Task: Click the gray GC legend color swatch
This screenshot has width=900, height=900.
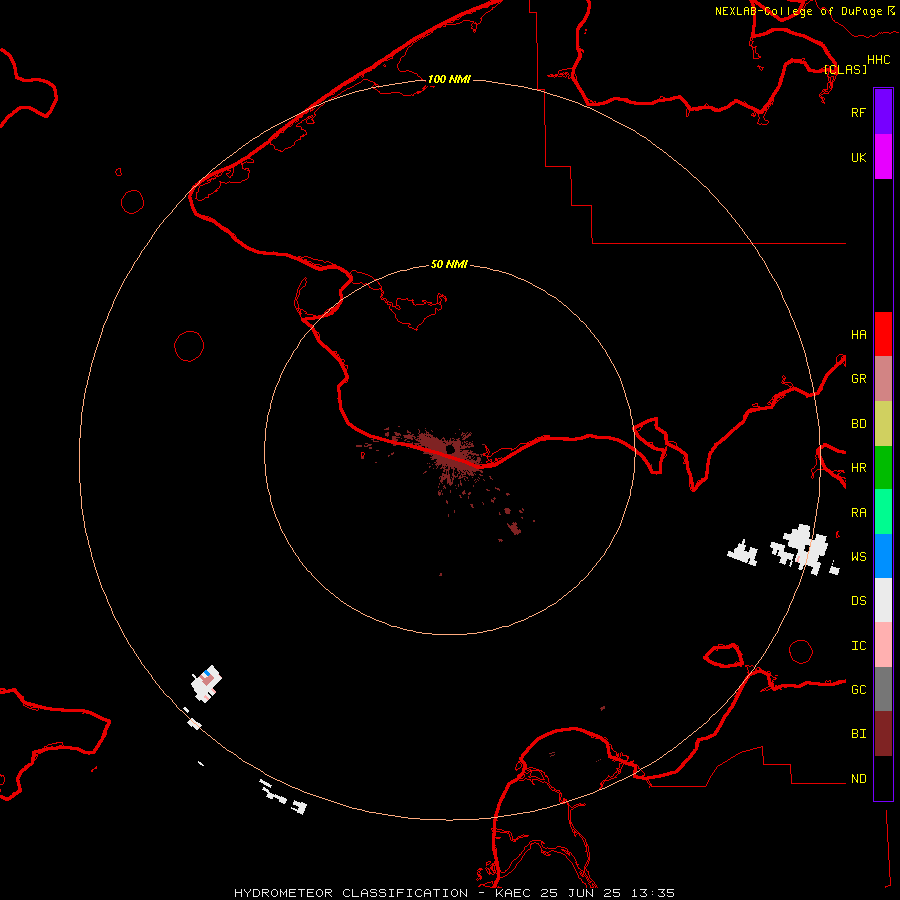Action: 883,689
